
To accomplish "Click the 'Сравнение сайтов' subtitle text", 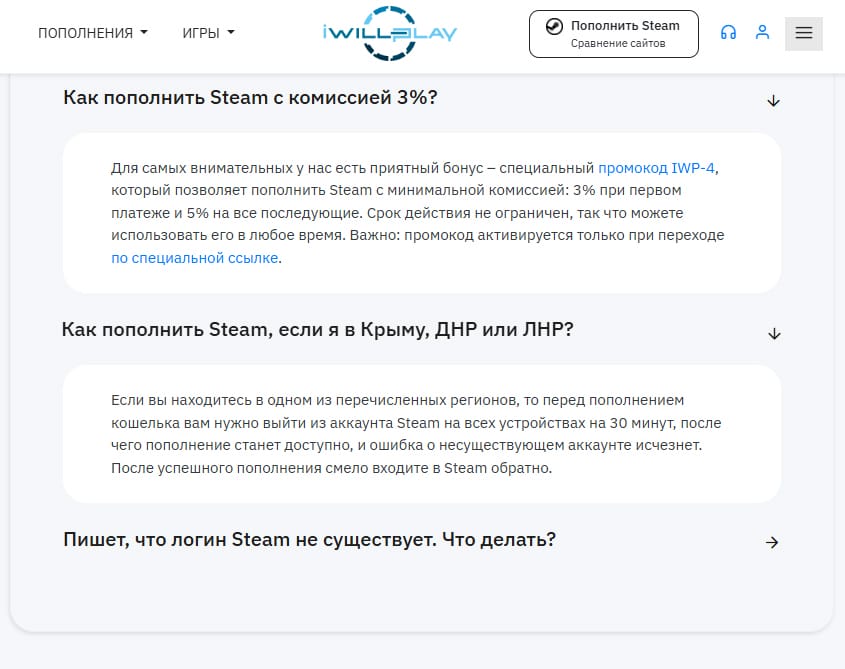I will coord(618,43).
